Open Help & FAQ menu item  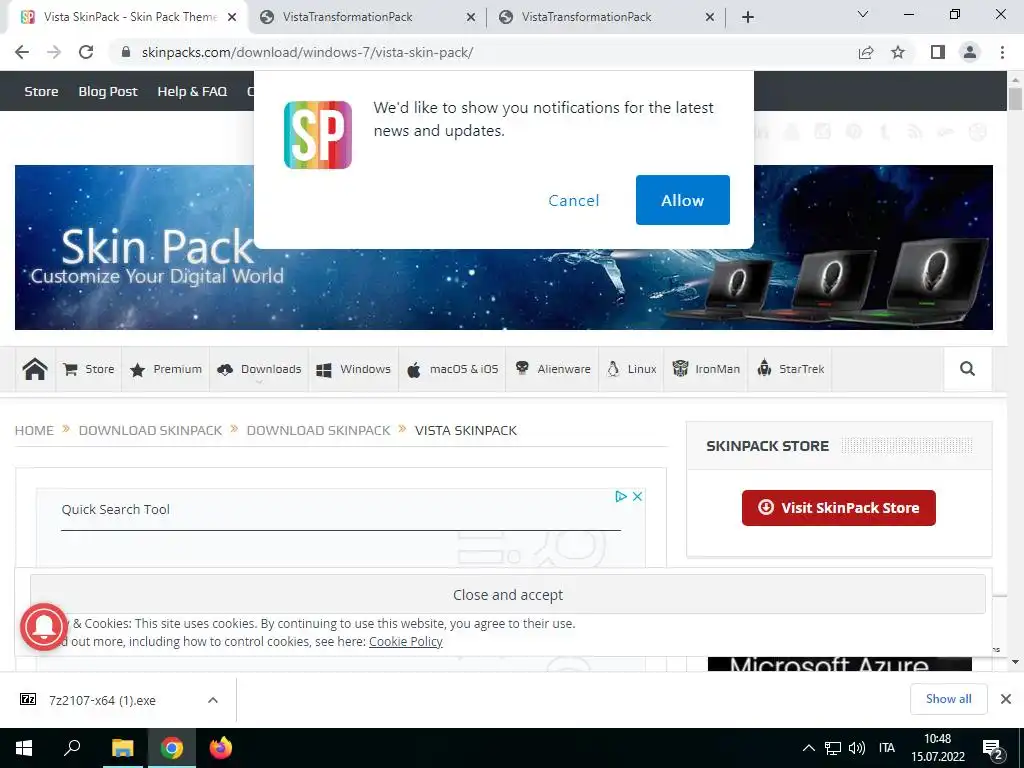point(192,91)
